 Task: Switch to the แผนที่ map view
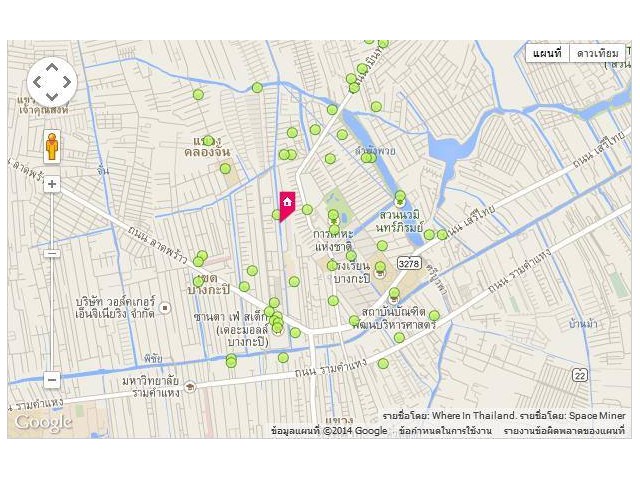(547, 53)
